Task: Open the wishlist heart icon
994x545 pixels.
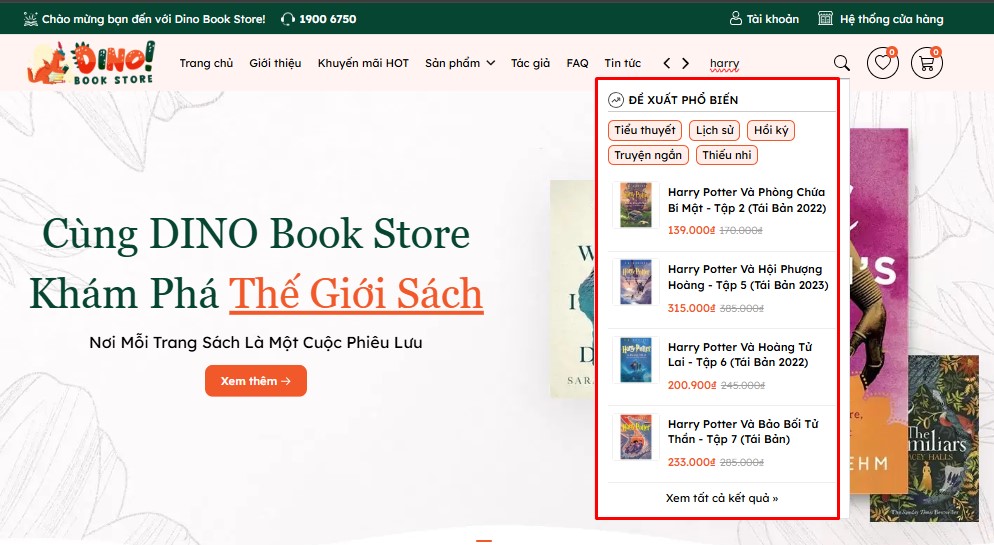Action: tap(882, 63)
